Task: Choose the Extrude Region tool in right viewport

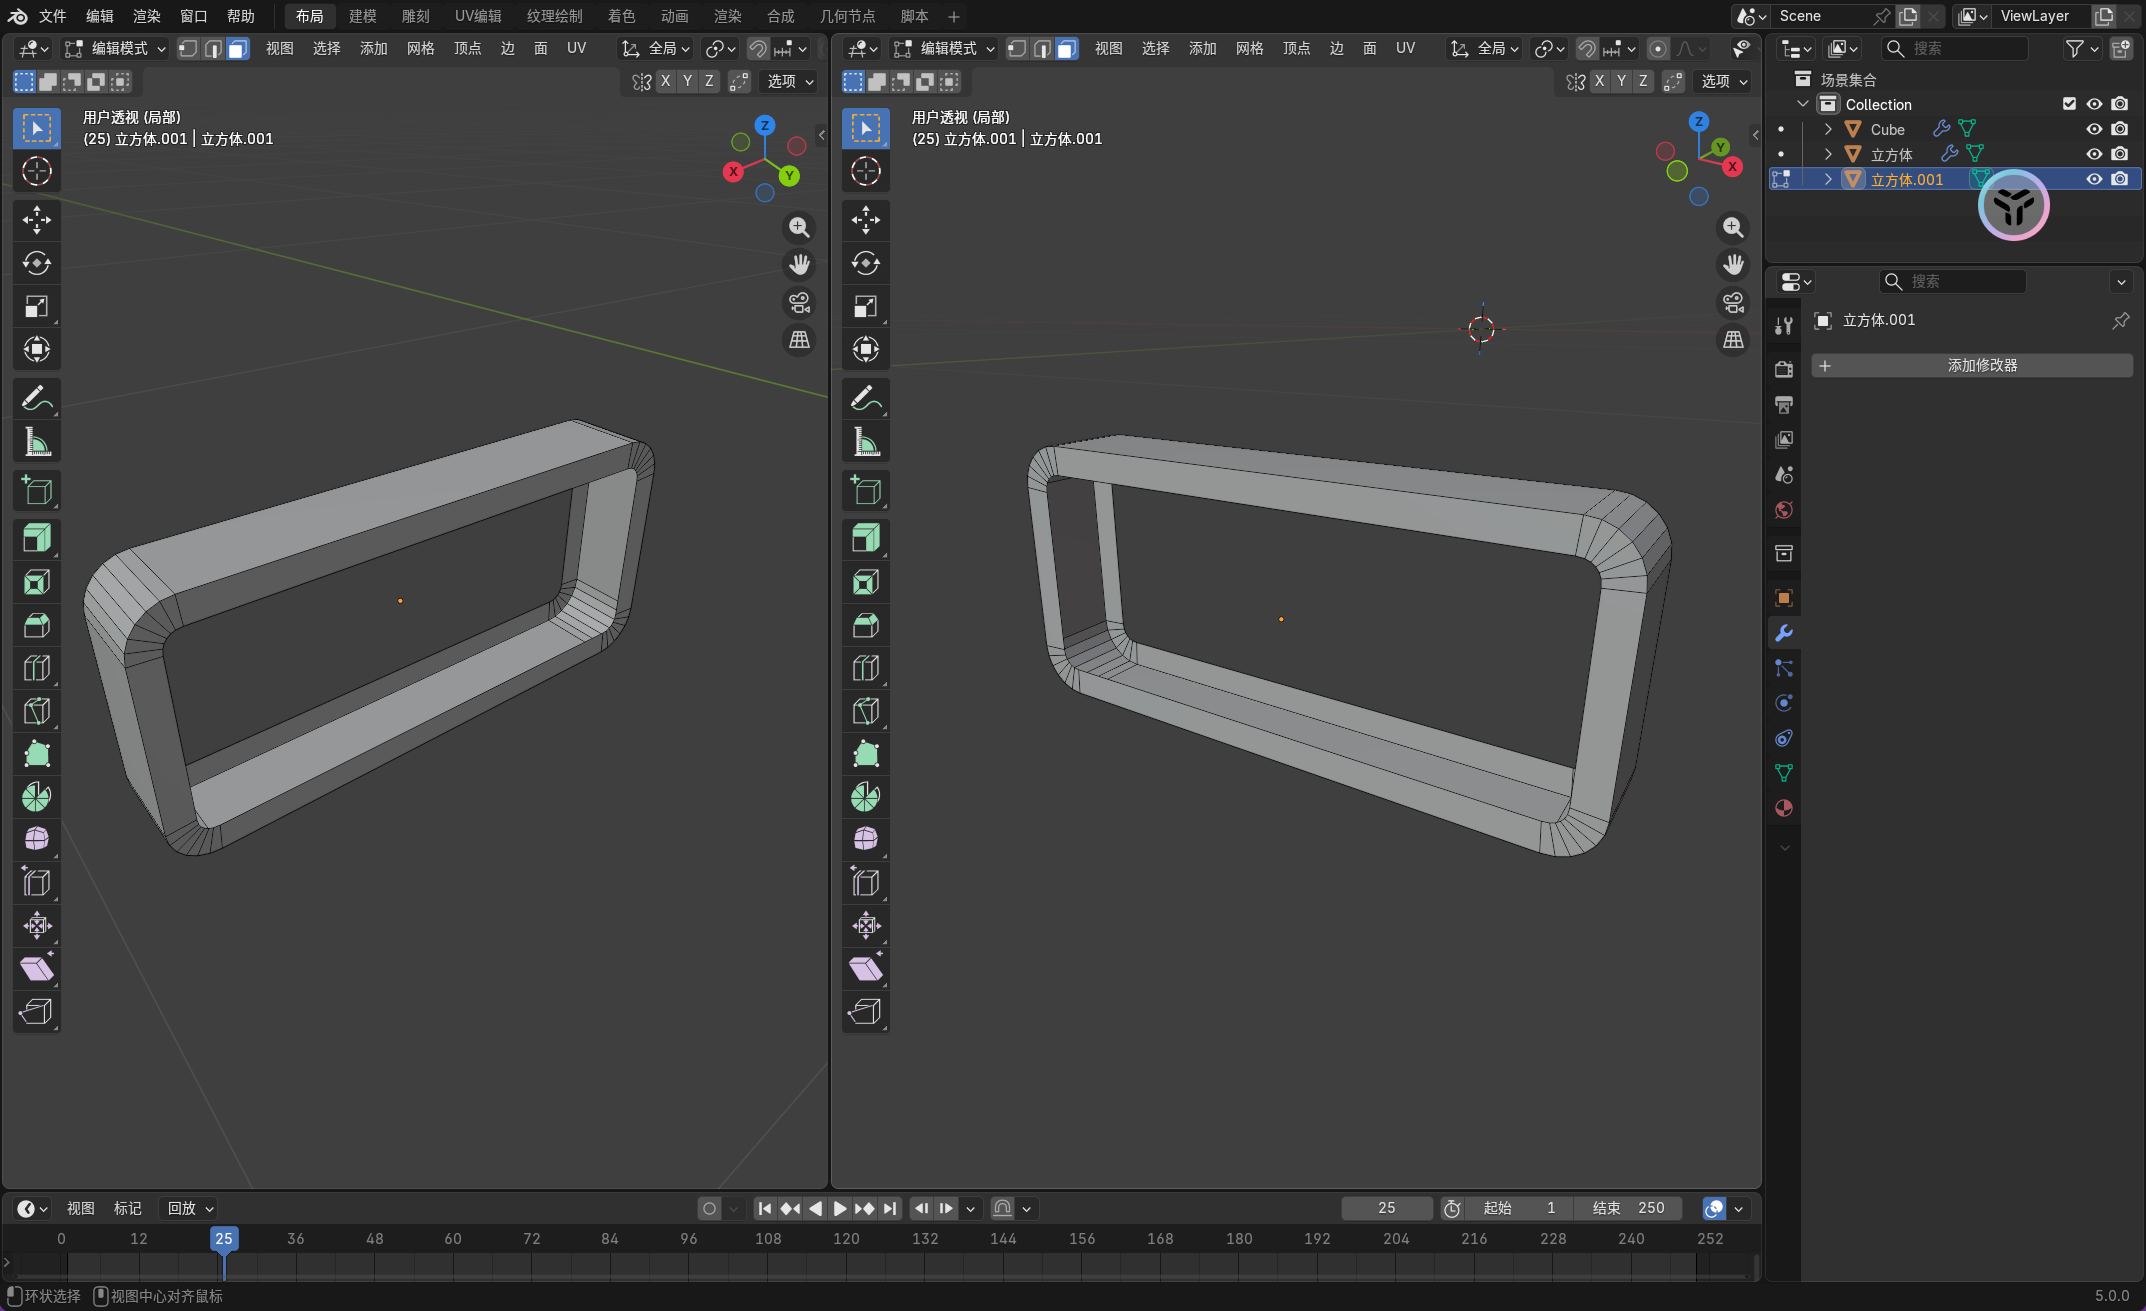Action: tap(866, 538)
